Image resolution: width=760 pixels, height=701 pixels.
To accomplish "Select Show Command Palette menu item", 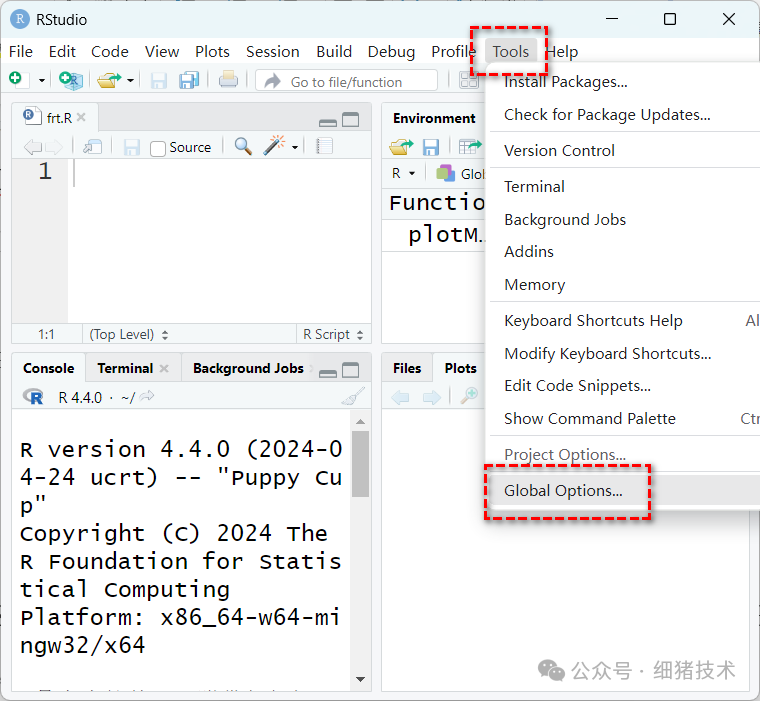I will point(624,418).
